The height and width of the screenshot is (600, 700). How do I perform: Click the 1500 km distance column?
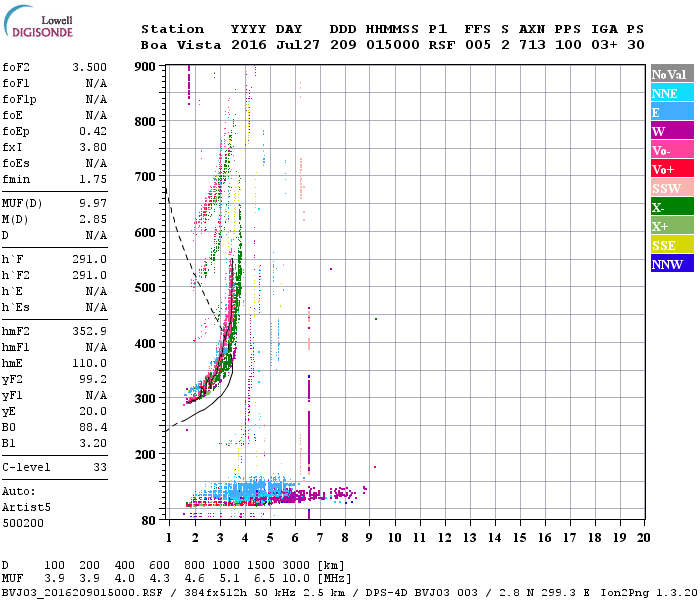(261, 566)
